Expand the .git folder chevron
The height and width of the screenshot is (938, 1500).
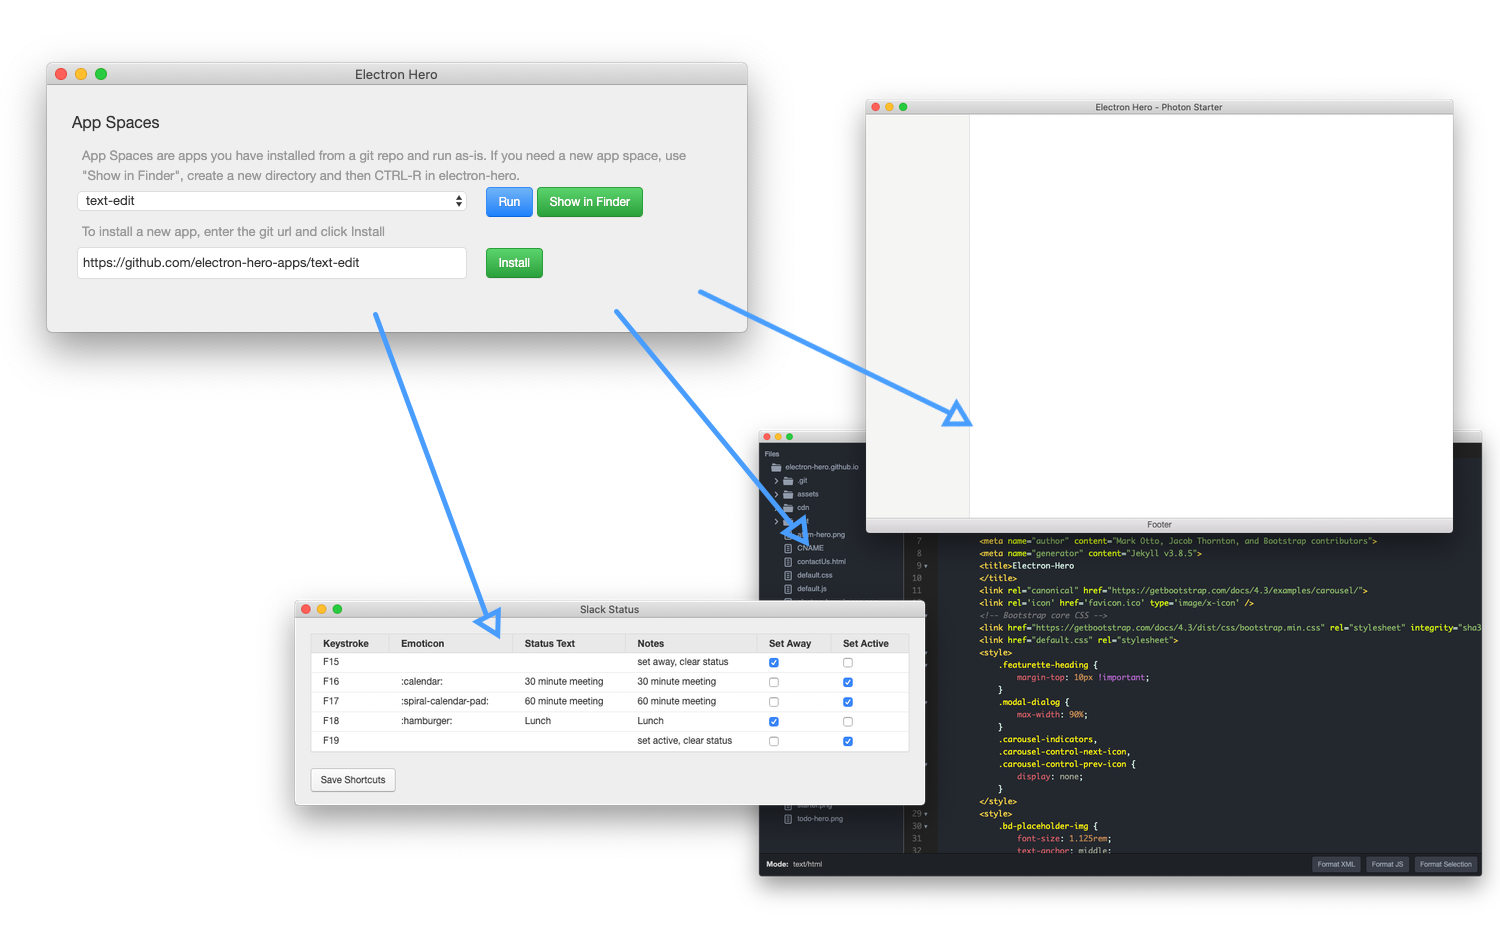click(776, 481)
